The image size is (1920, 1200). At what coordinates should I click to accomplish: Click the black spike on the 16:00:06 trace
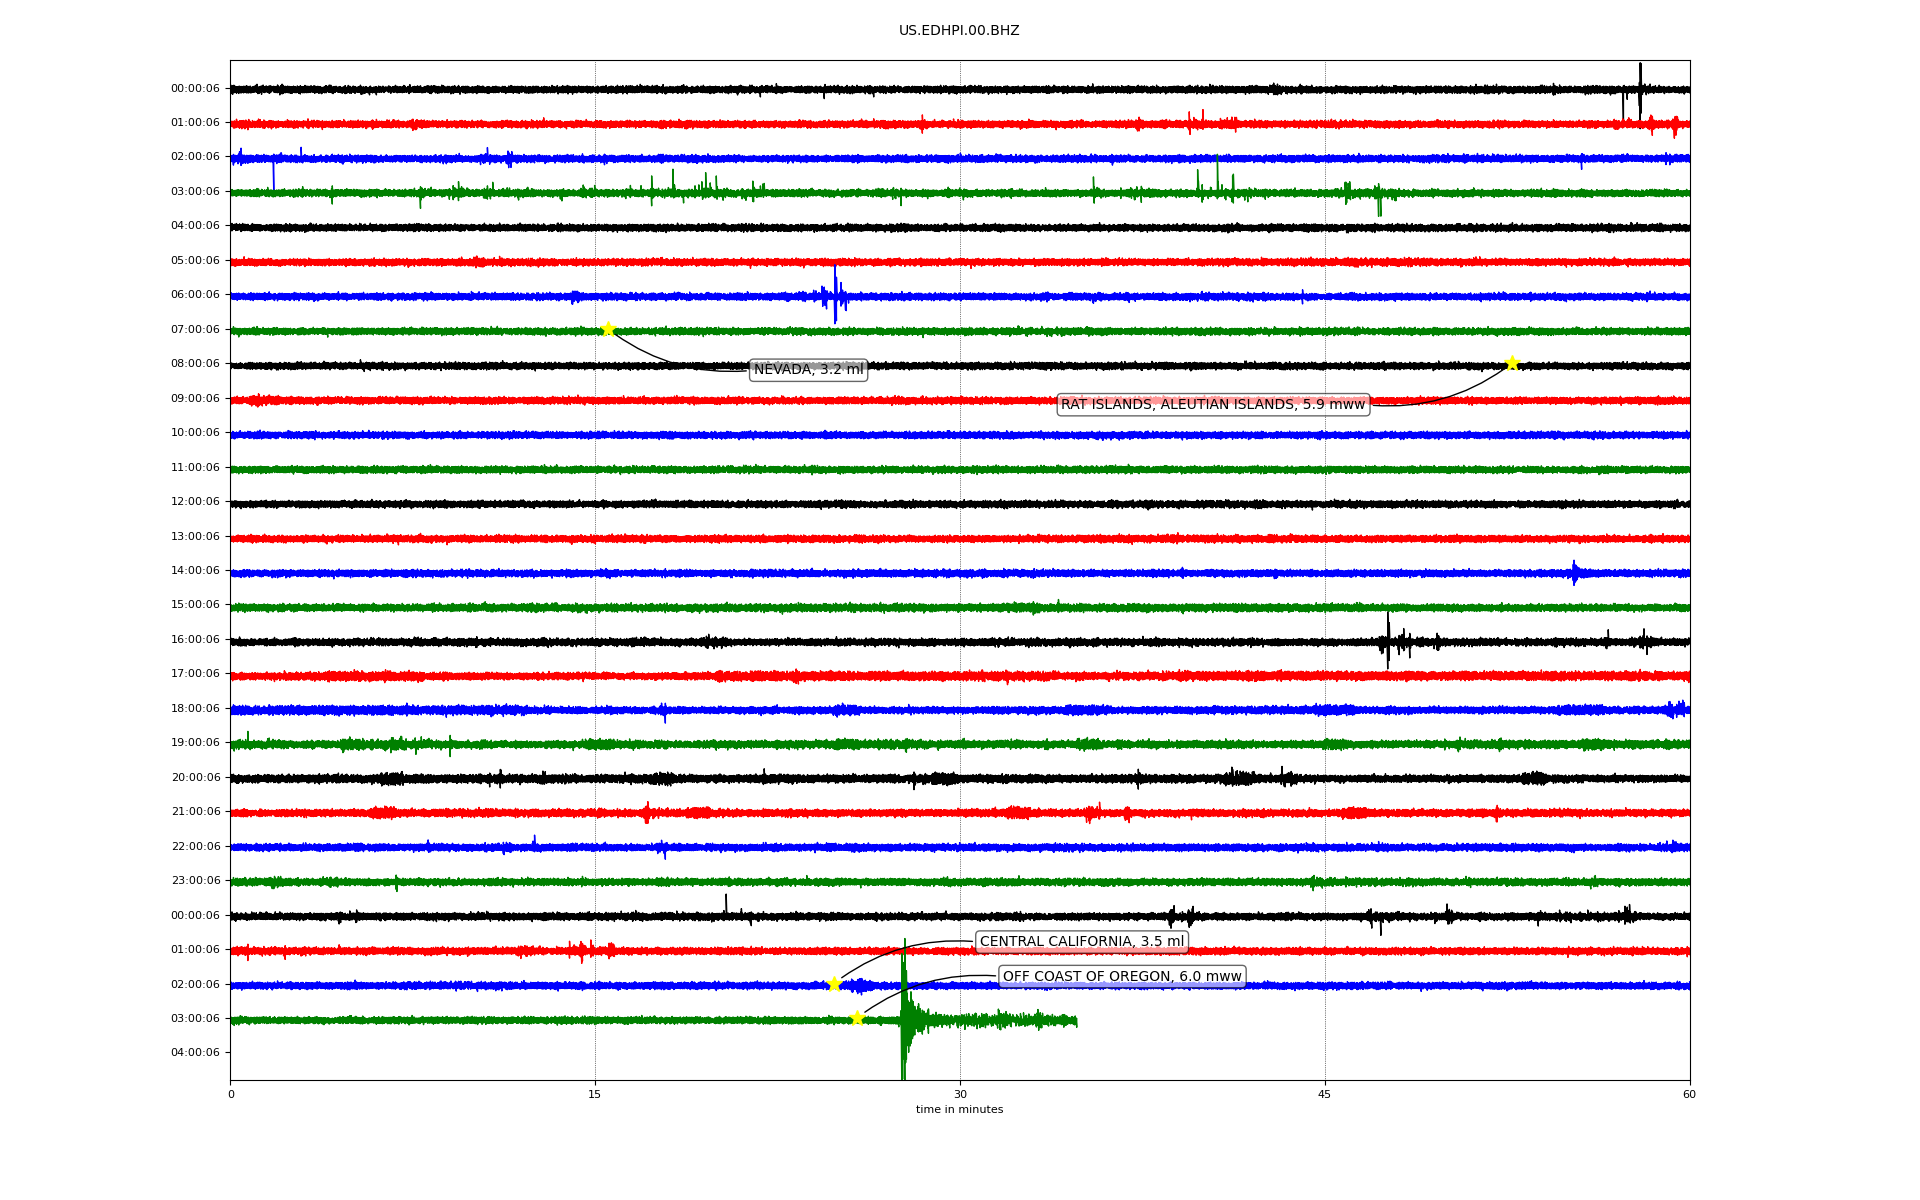click(x=1388, y=640)
